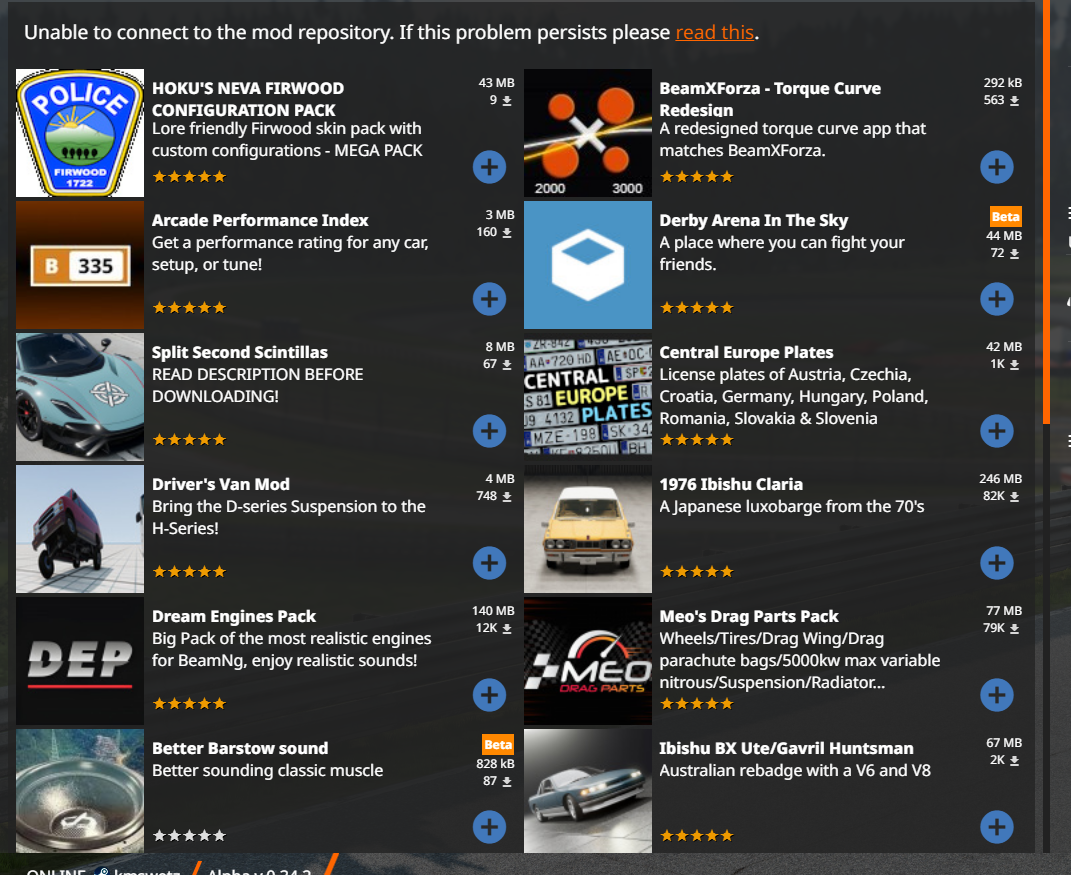Click the plus icon for 1976 Ibishu Claria
Screen dimensions: 1071x875
click(997, 563)
